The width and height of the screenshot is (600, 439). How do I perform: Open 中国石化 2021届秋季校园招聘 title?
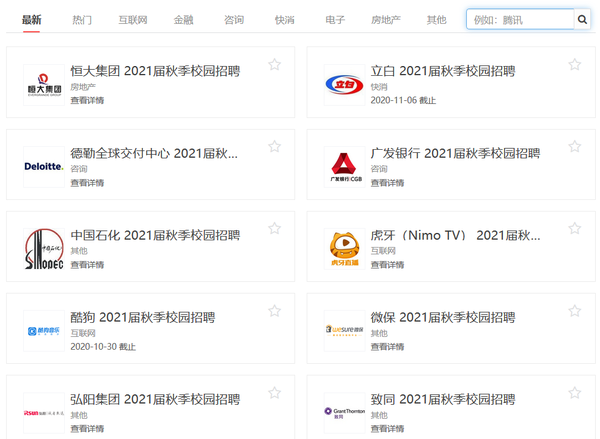[155, 235]
